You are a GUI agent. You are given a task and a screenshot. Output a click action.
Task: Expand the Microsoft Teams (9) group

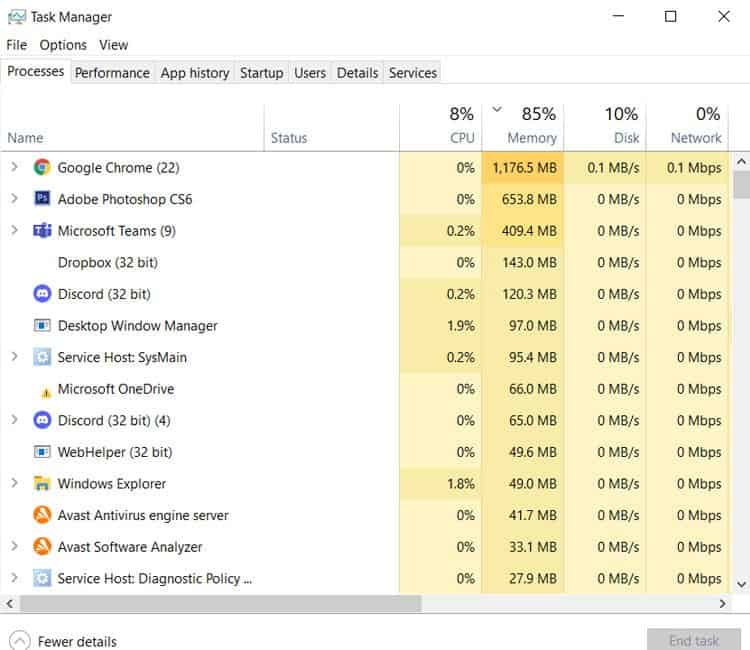point(14,231)
